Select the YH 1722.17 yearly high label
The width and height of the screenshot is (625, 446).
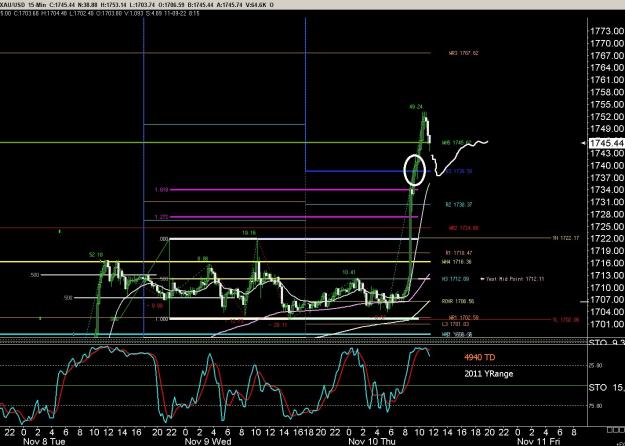tap(565, 238)
